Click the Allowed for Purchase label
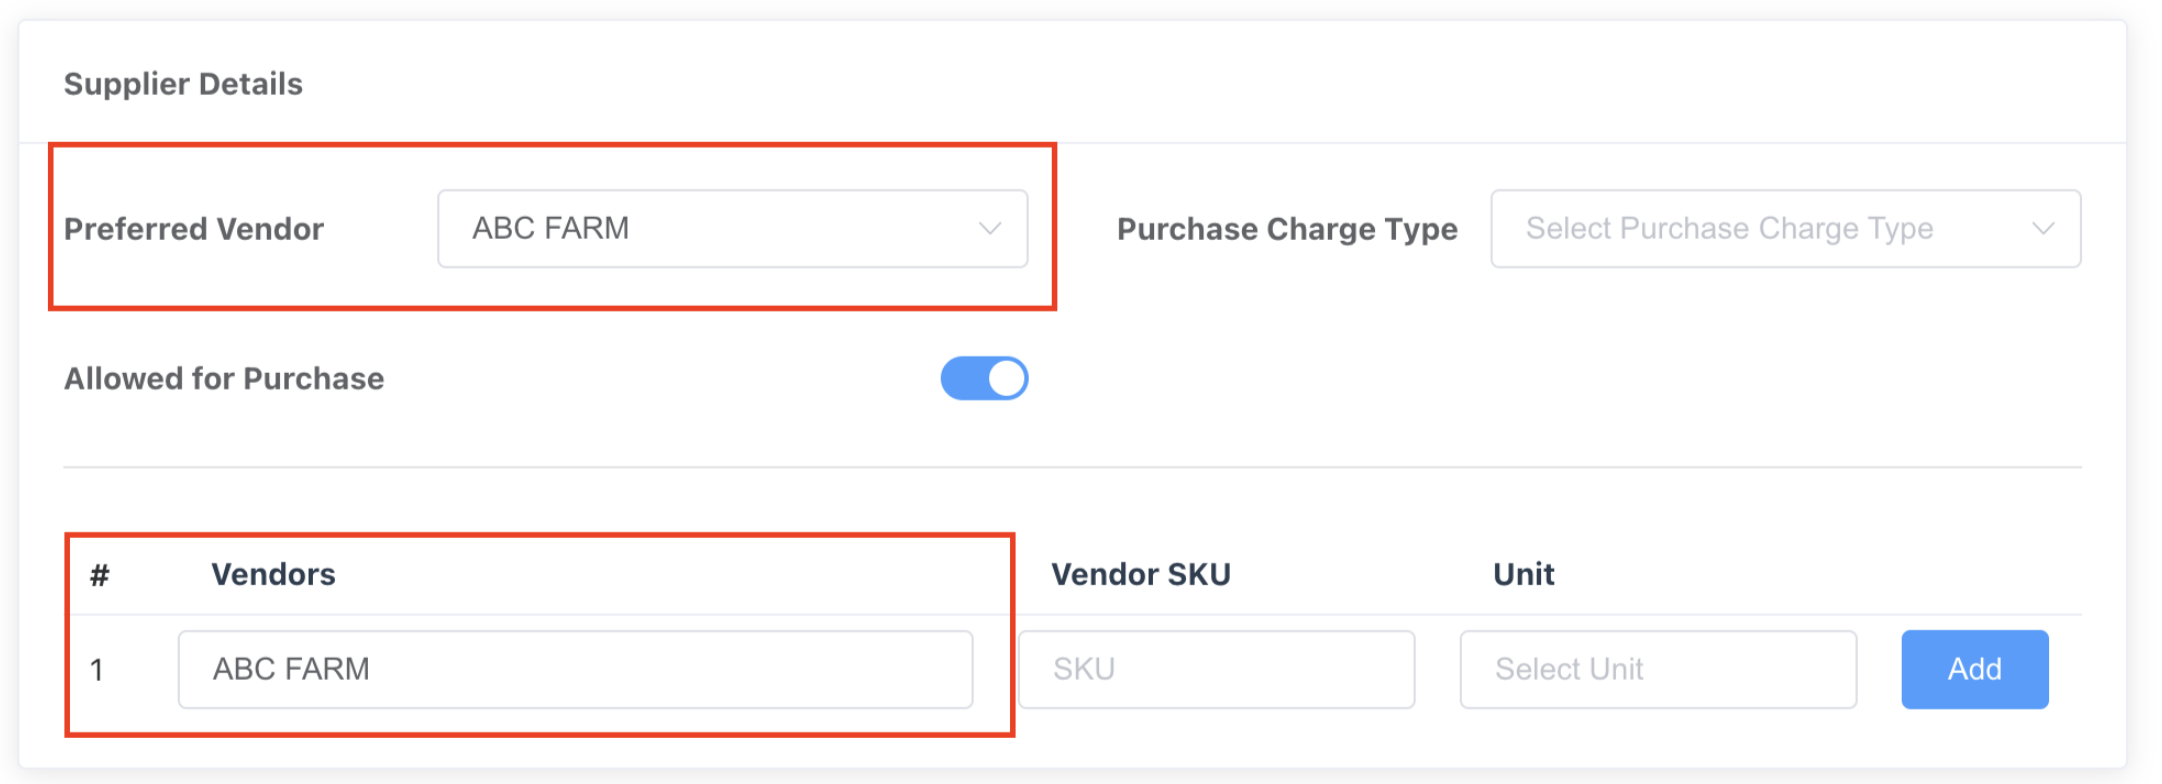The height and width of the screenshot is (784, 2162). click(224, 379)
